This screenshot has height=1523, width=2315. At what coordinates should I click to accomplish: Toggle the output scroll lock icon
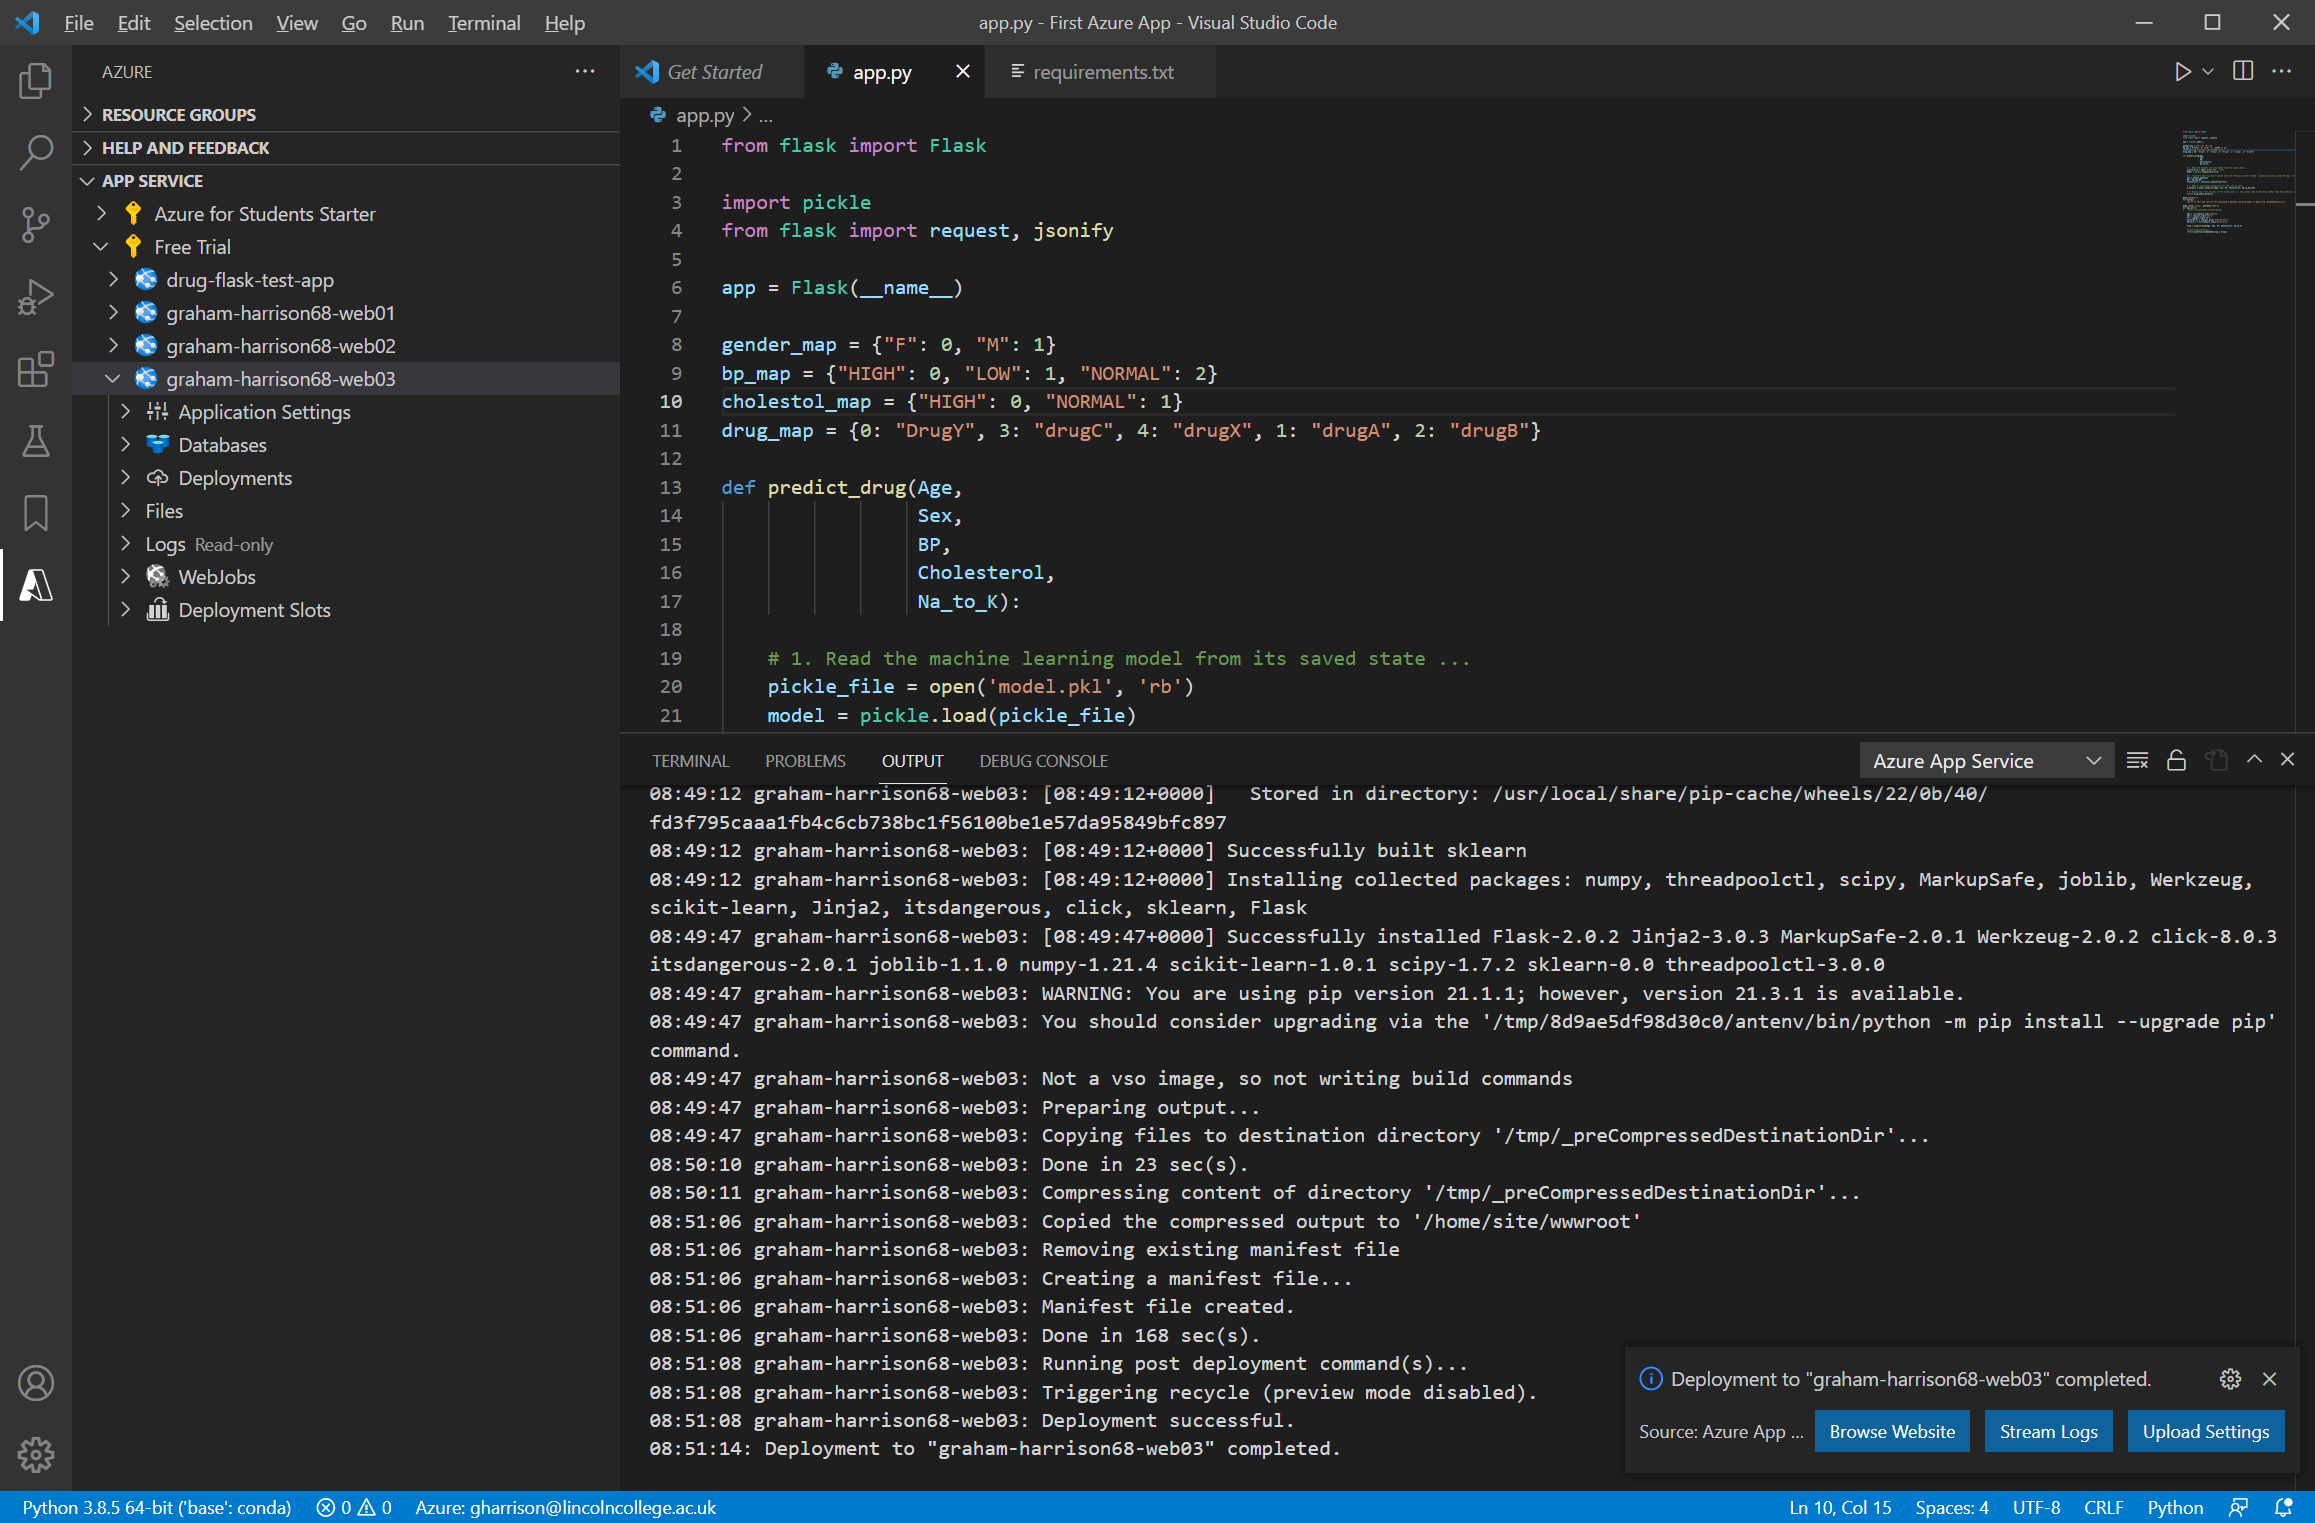(2176, 761)
